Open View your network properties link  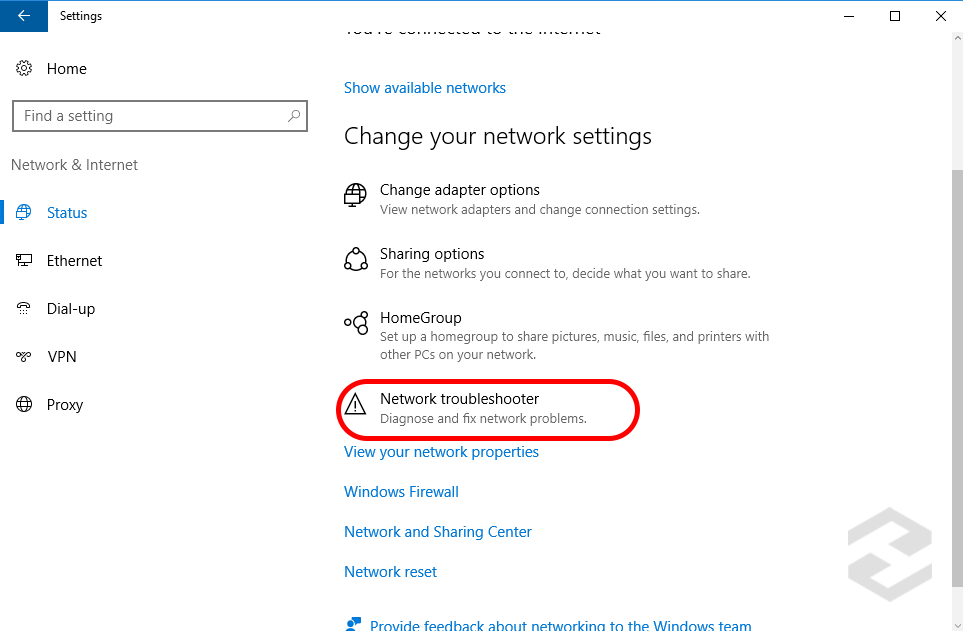pyautogui.click(x=441, y=452)
